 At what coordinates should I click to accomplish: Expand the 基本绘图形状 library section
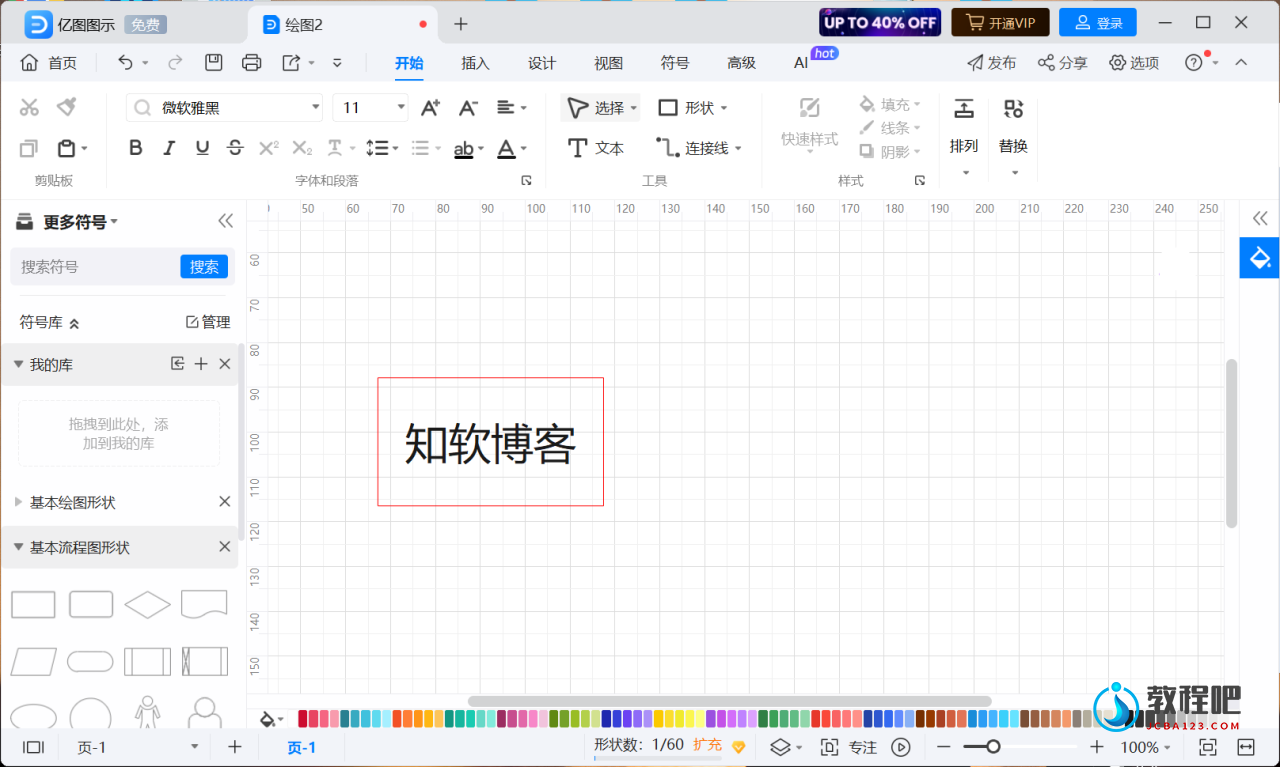(x=18, y=502)
